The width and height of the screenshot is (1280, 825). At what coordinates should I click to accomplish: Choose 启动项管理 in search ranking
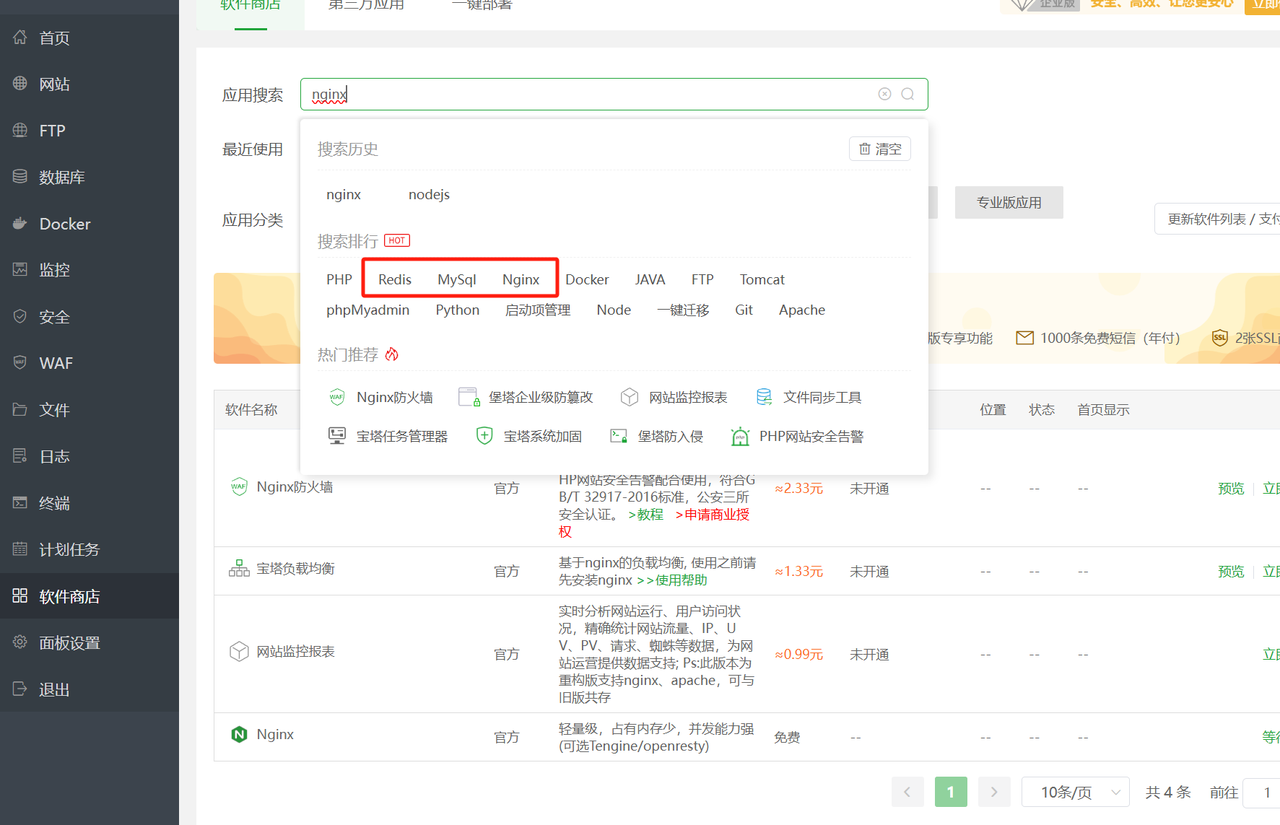(538, 310)
